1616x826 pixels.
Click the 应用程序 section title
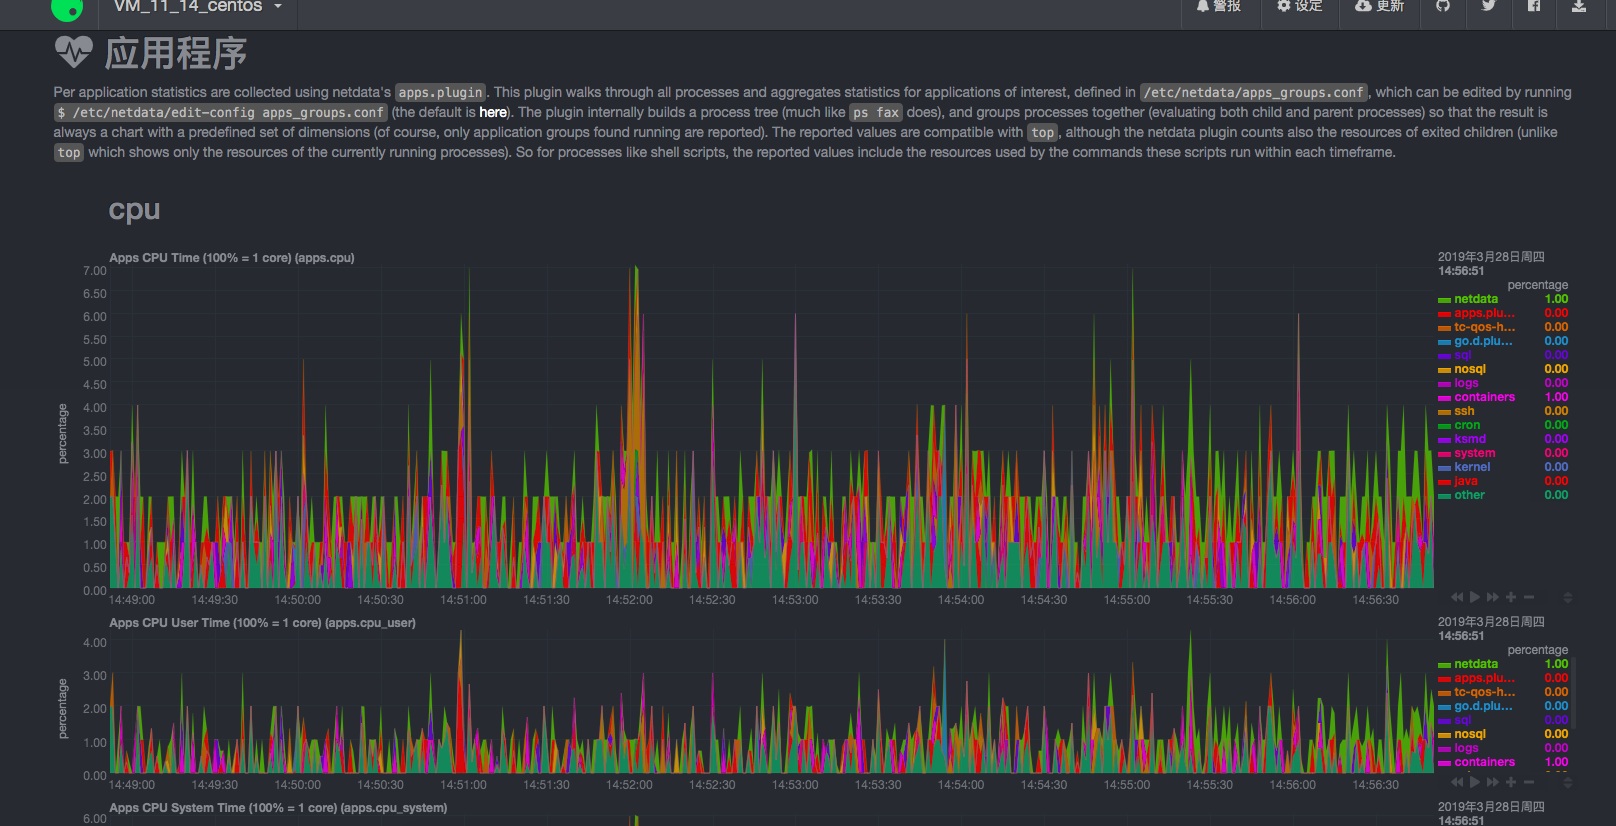[x=176, y=53]
